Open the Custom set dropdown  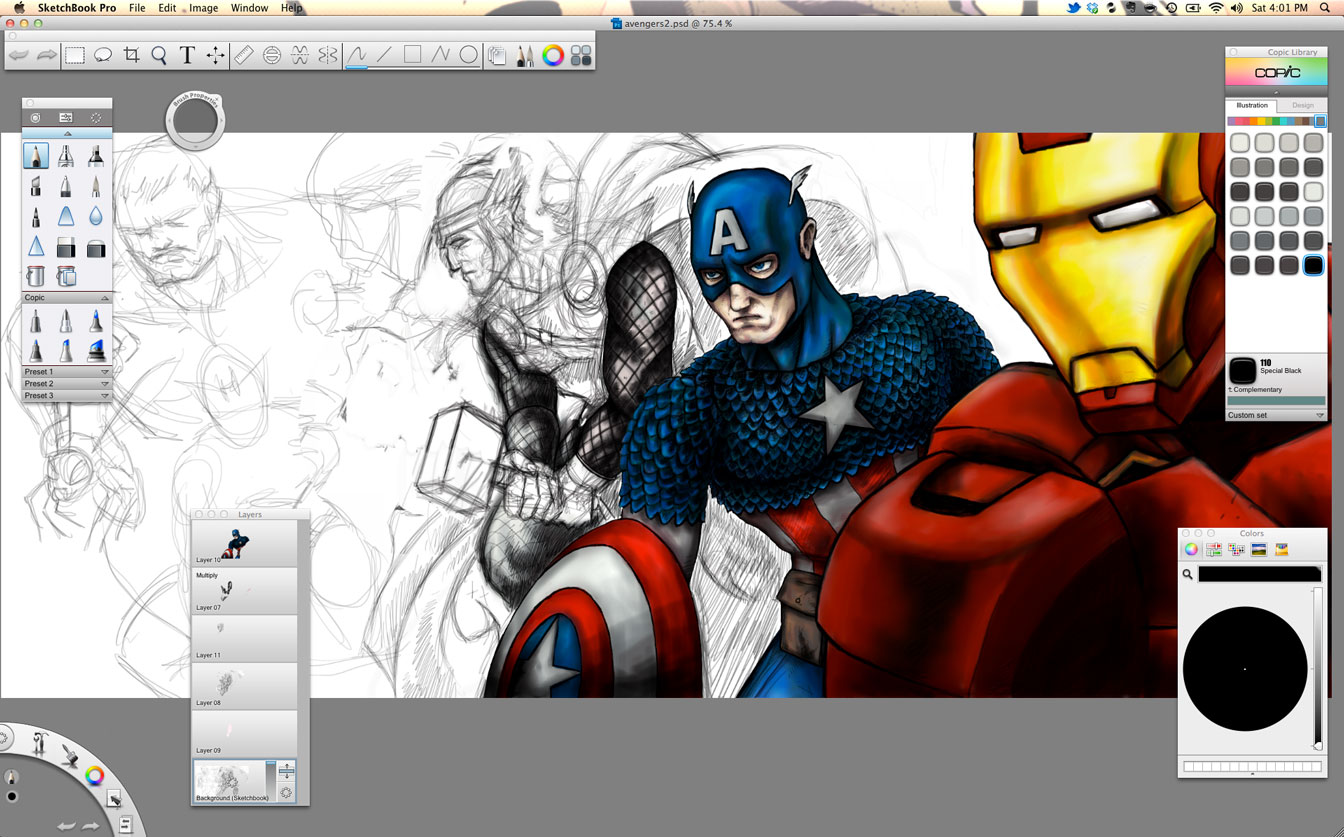click(1319, 415)
